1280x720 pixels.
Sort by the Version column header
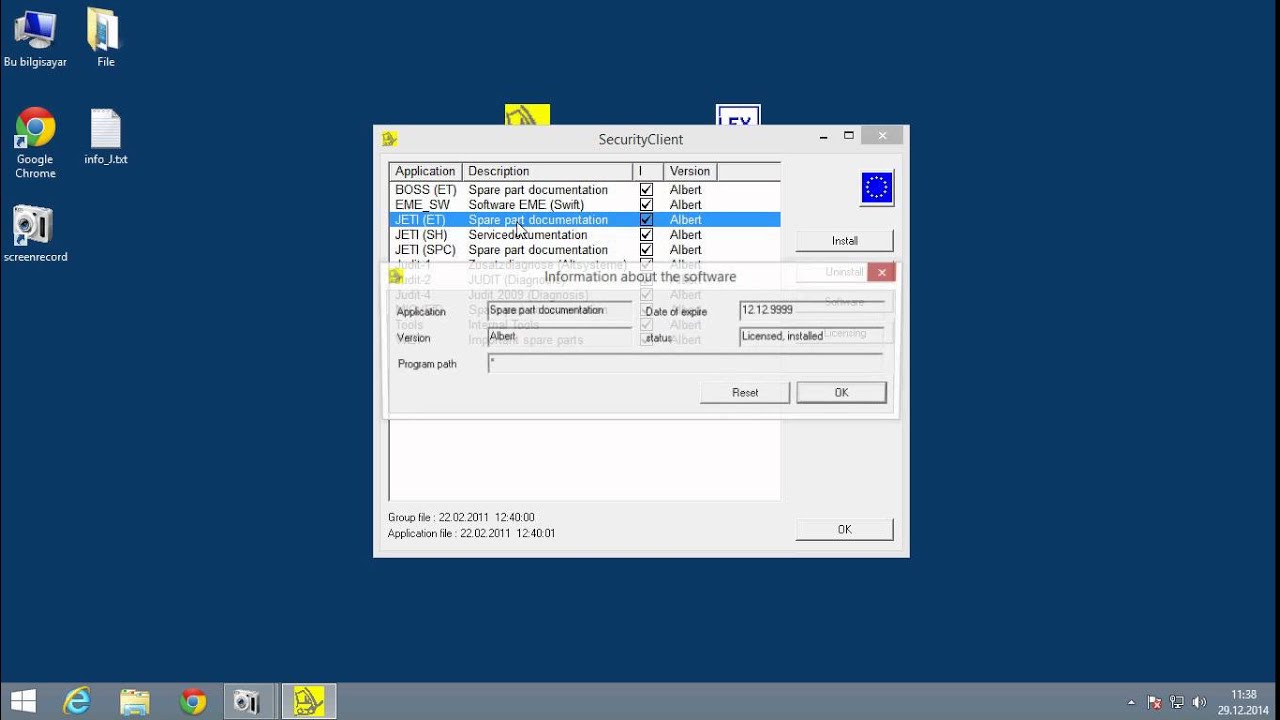pyautogui.click(x=690, y=171)
